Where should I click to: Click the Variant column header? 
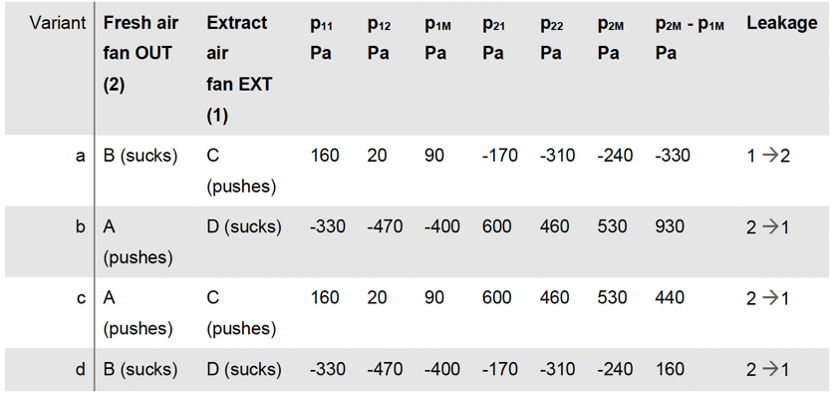(x=58, y=23)
